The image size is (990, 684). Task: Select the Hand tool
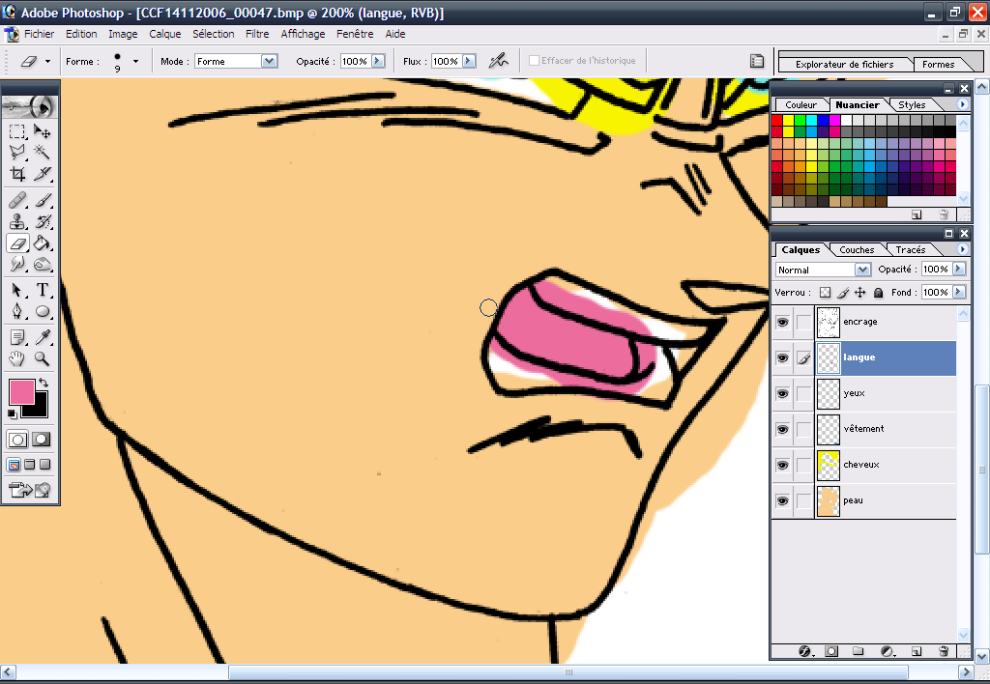(x=17, y=359)
